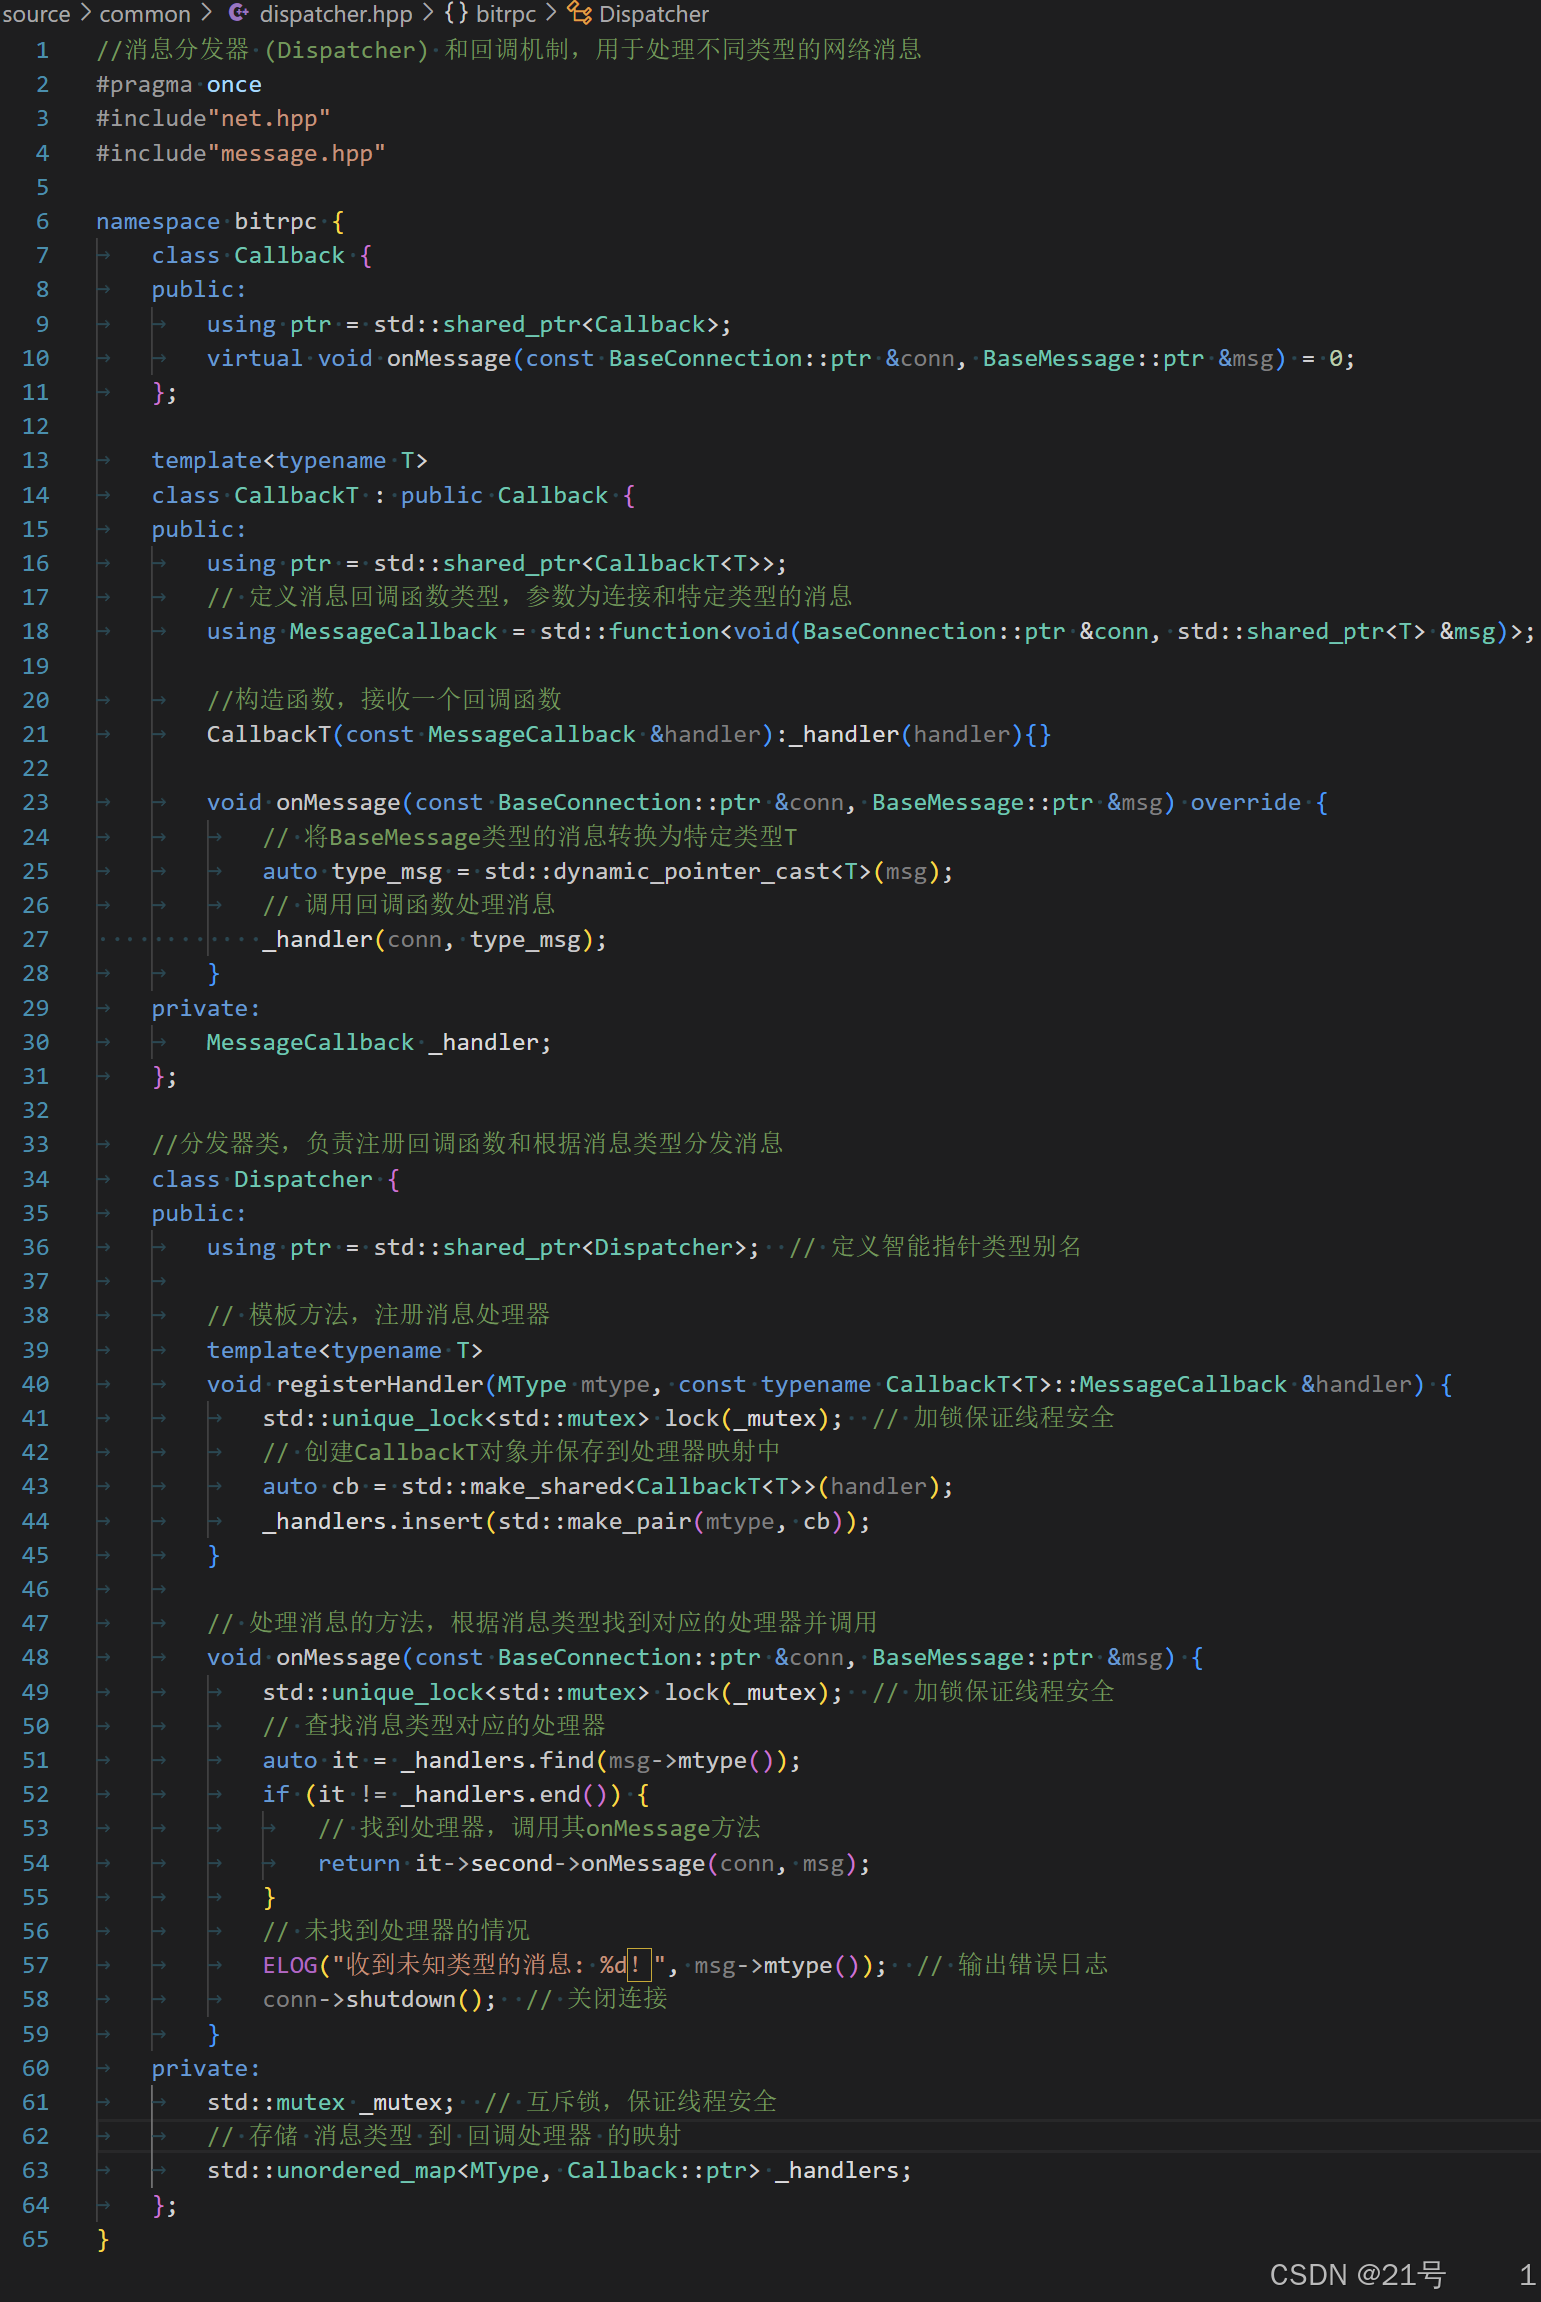Click '#pragma once' on line 2
1541x2302 pixels.
coord(179,85)
